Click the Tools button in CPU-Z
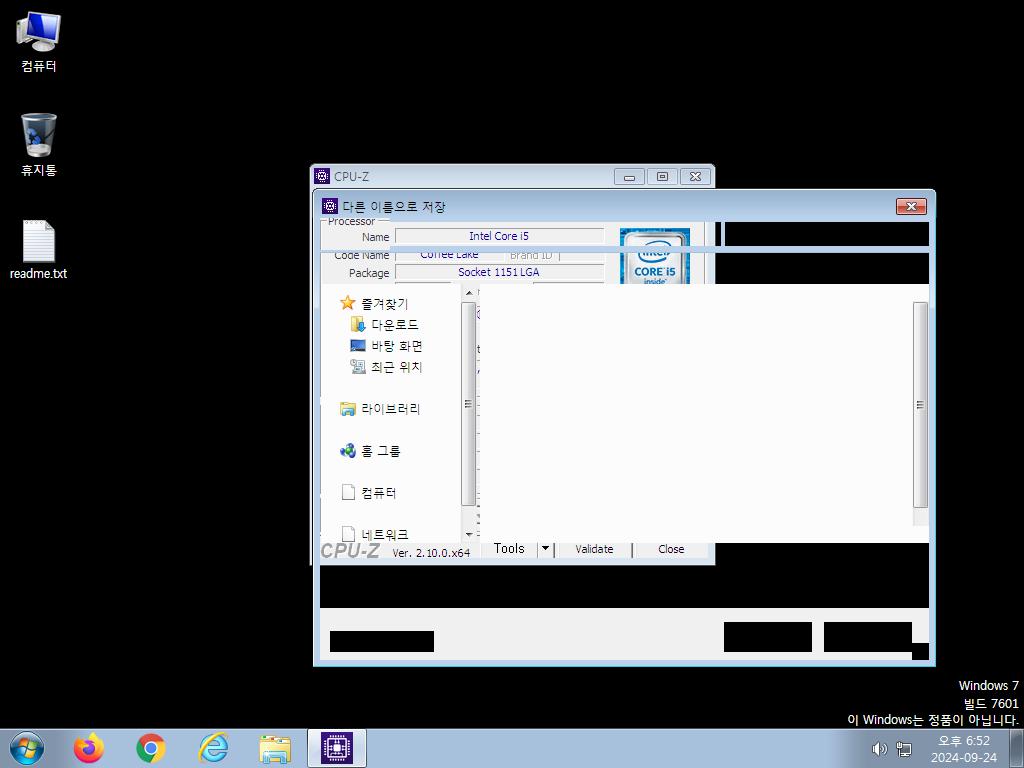The width and height of the screenshot is (1024, 768). click(x=509, y=549)
